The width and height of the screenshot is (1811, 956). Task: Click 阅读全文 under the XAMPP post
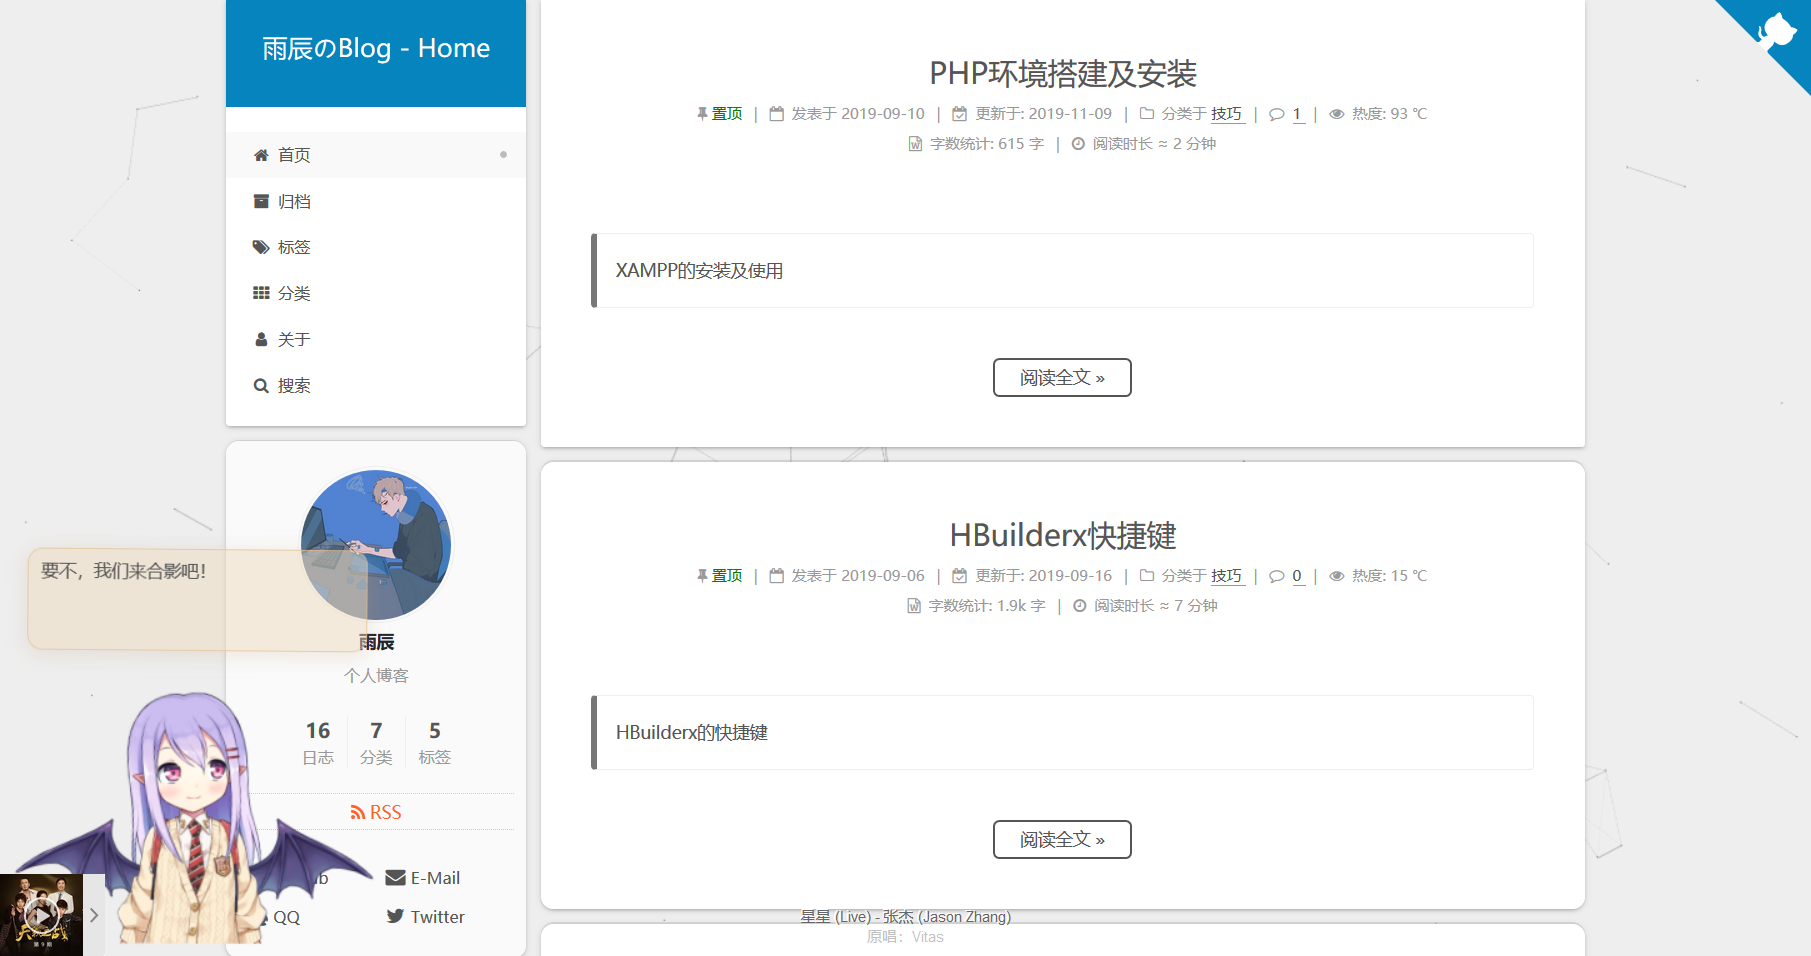(x=1062, y=378)
